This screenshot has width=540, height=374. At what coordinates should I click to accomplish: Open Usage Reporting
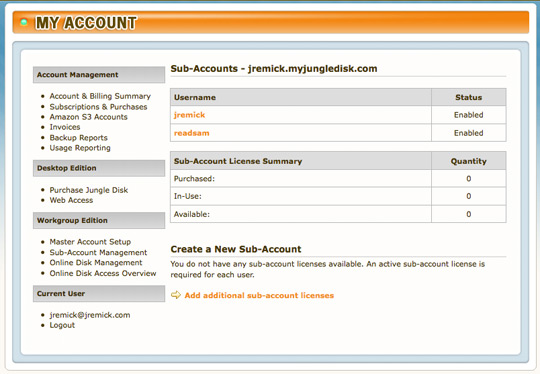[x=80, y=148]
